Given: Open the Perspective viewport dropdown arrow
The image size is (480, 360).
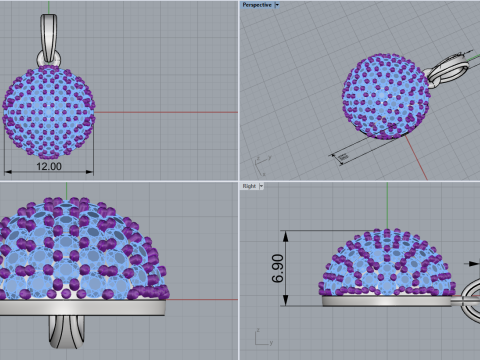Looking at the screenshot, I should pos(277,5).
